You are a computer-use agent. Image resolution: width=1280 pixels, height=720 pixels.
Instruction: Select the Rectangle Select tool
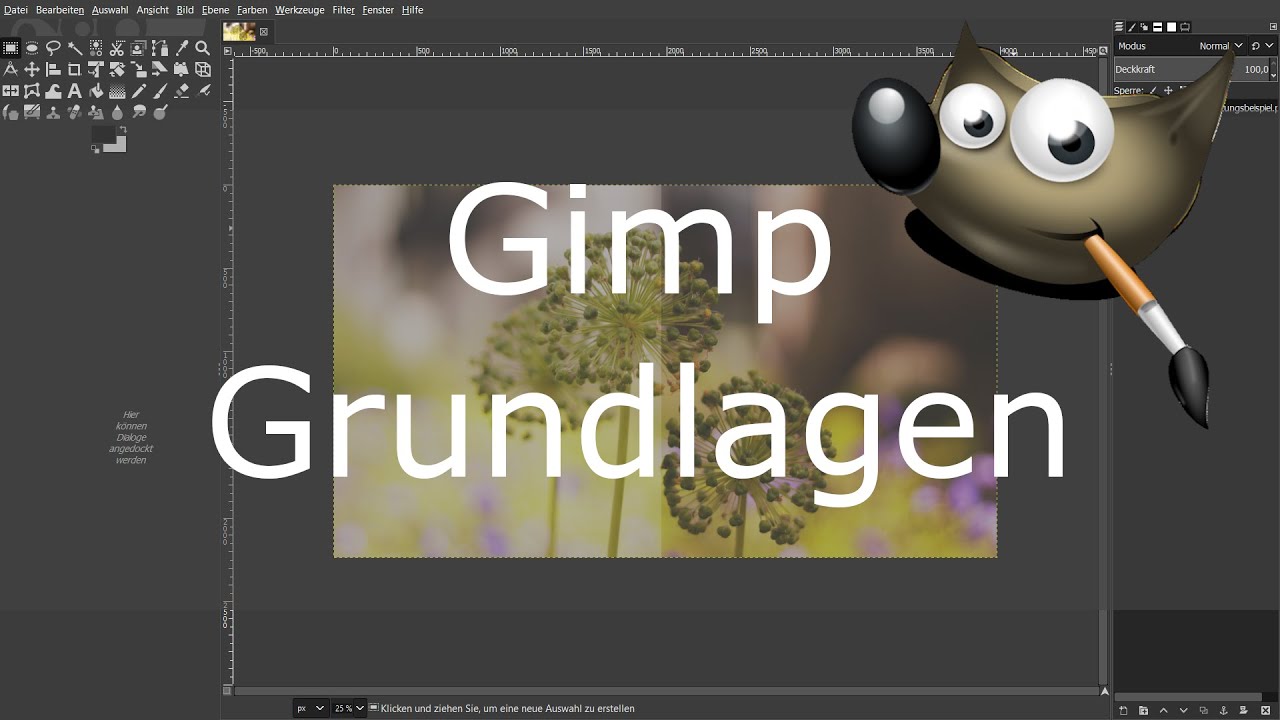[10, 48]
